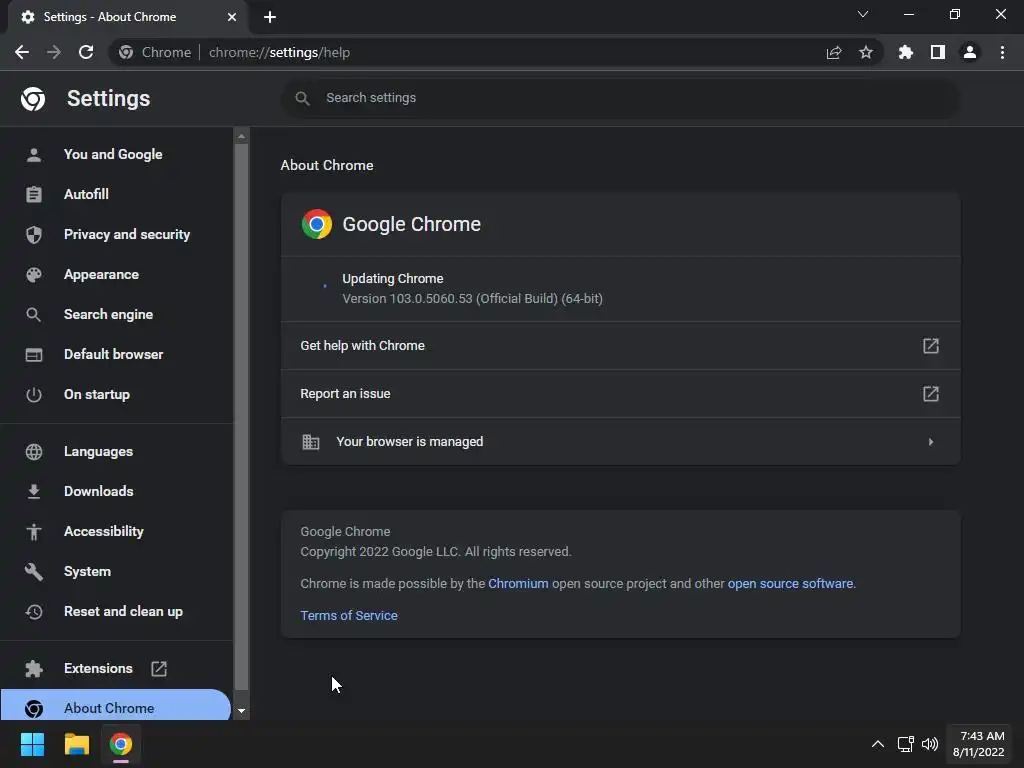Click the sidebar scrollbar down arrow
Viewport: 1024px width, 768px height.
point(241,711)
